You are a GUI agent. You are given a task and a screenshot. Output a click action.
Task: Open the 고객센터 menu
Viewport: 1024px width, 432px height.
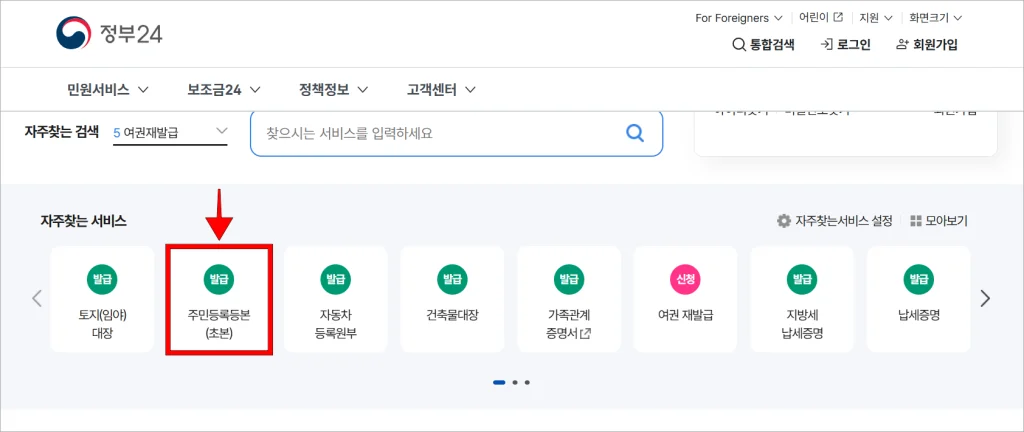(x=441, y=89)
